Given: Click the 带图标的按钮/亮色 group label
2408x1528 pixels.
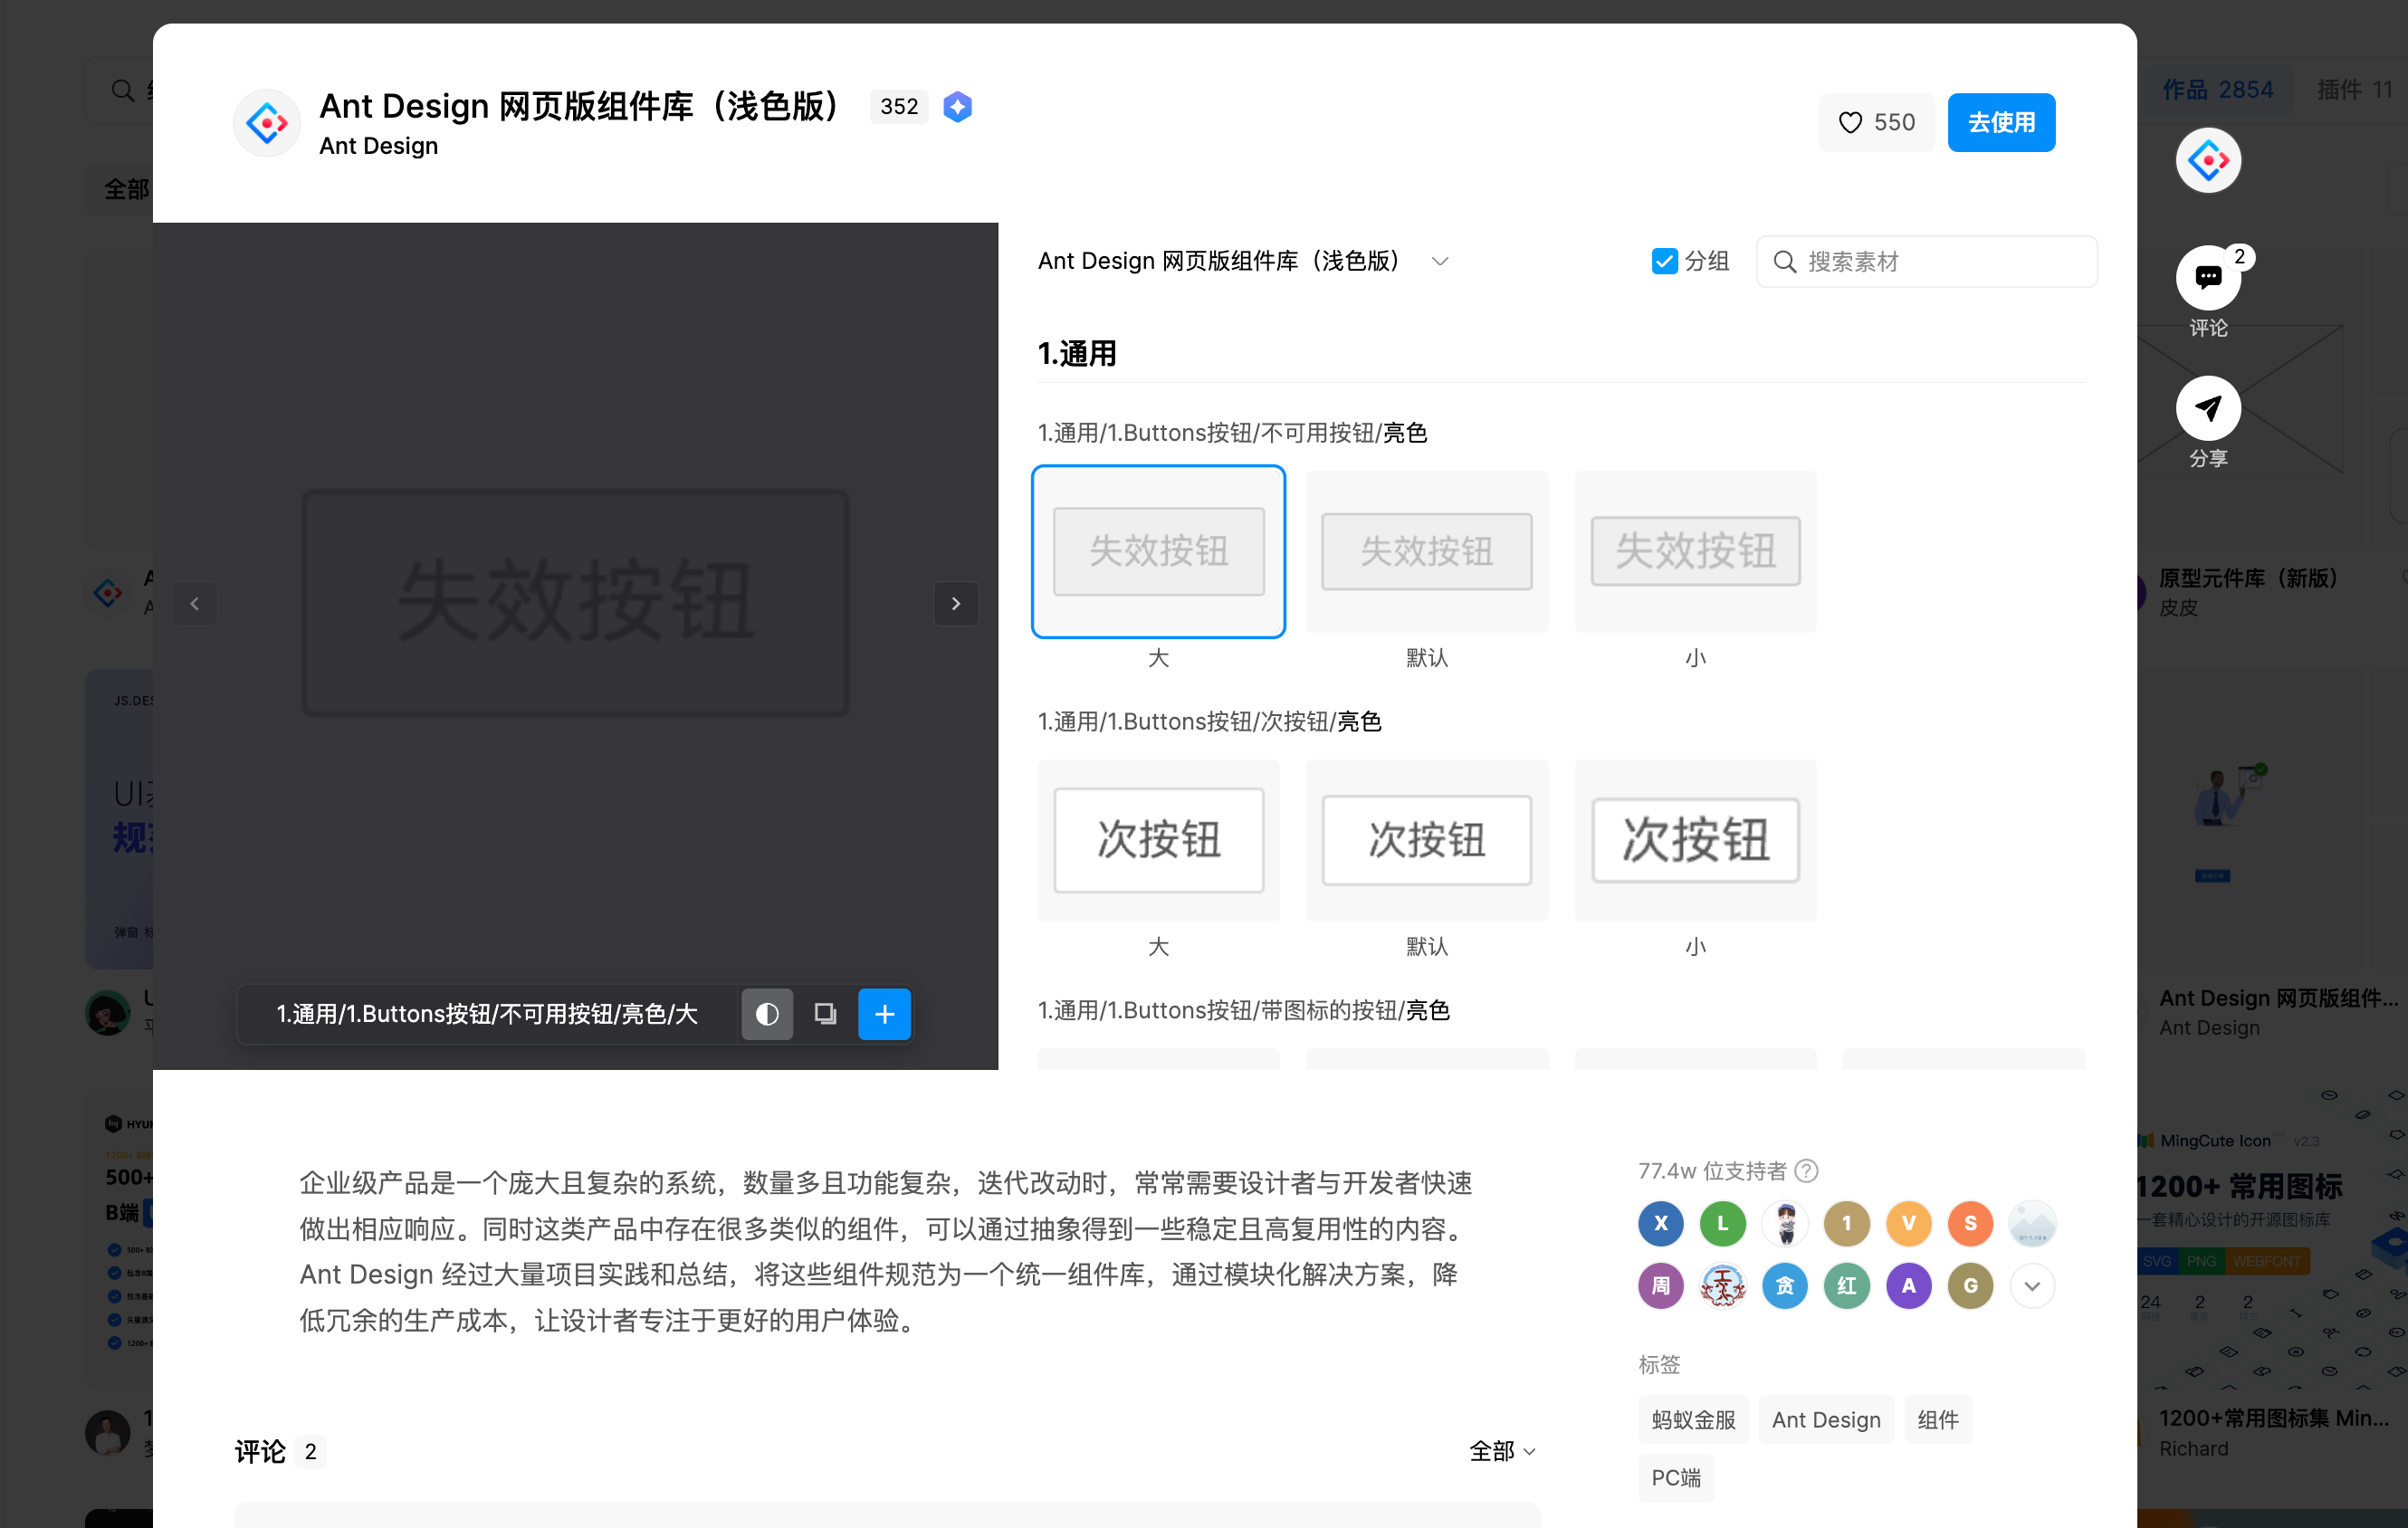Looking at the screenshot, I should [x=1244, y=1010].
